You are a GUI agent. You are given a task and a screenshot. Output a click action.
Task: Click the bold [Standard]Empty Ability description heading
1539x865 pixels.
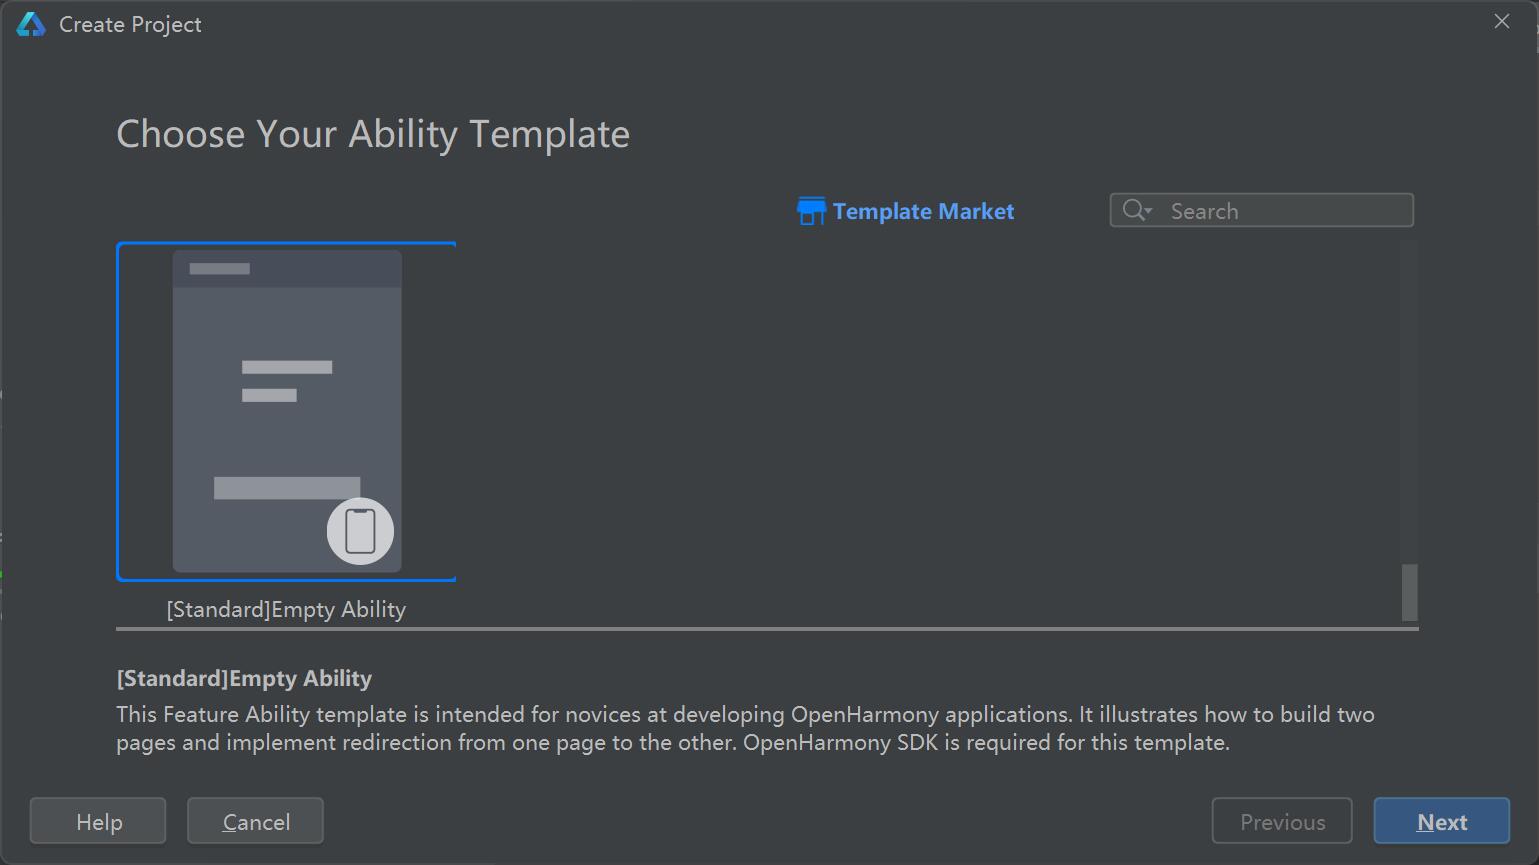tap(244, 678)
